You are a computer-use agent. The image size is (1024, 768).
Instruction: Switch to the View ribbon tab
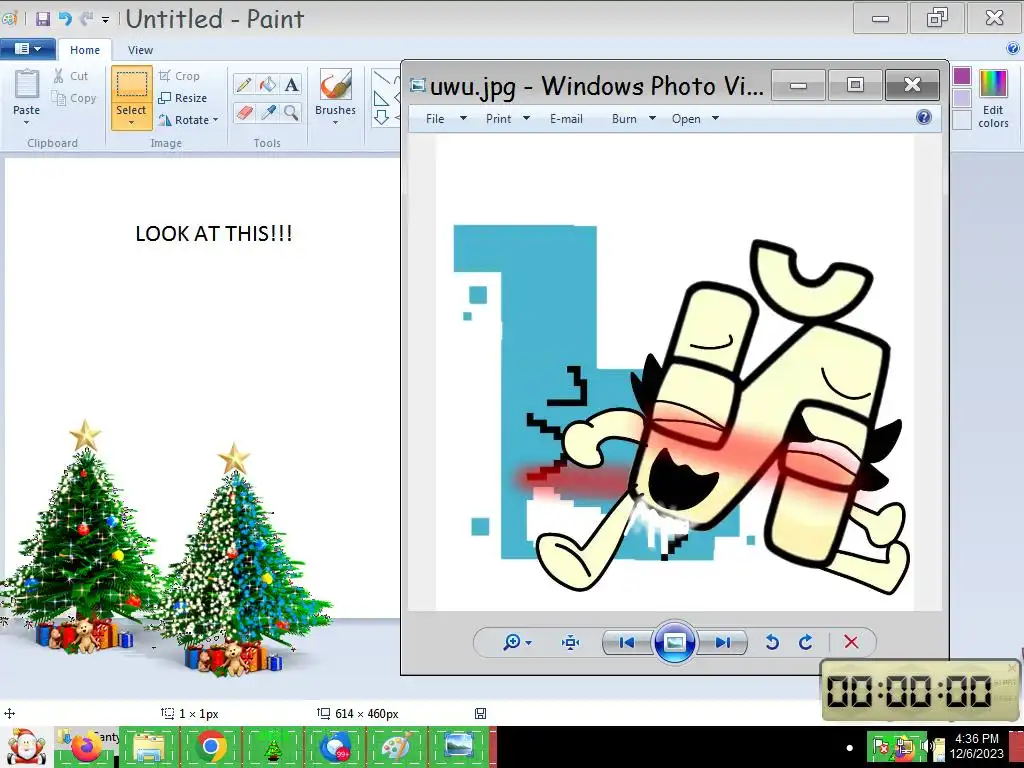[140, 50]
